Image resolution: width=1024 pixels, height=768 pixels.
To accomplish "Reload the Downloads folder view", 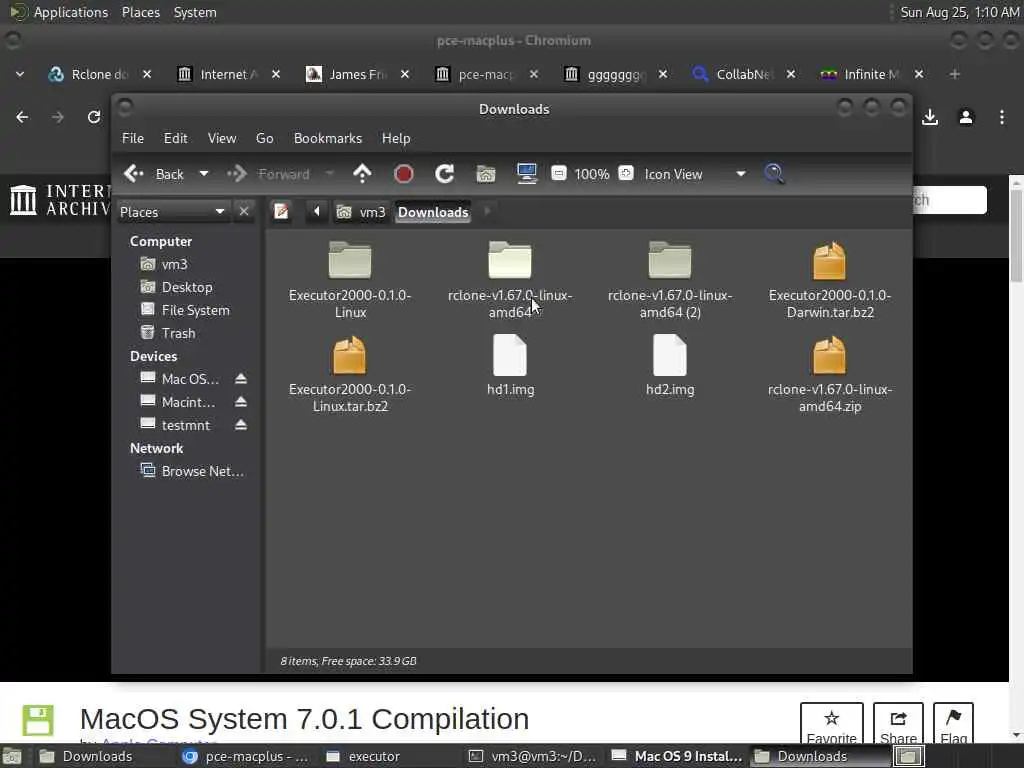I will pos(444,174).
